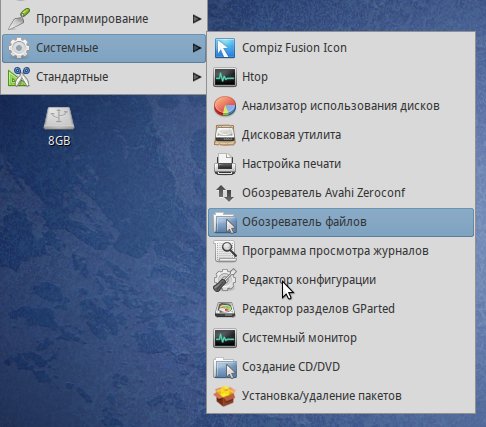Launch Дисковая утилита
Viewport: 486px width, 427px height.
coord(341,135)
